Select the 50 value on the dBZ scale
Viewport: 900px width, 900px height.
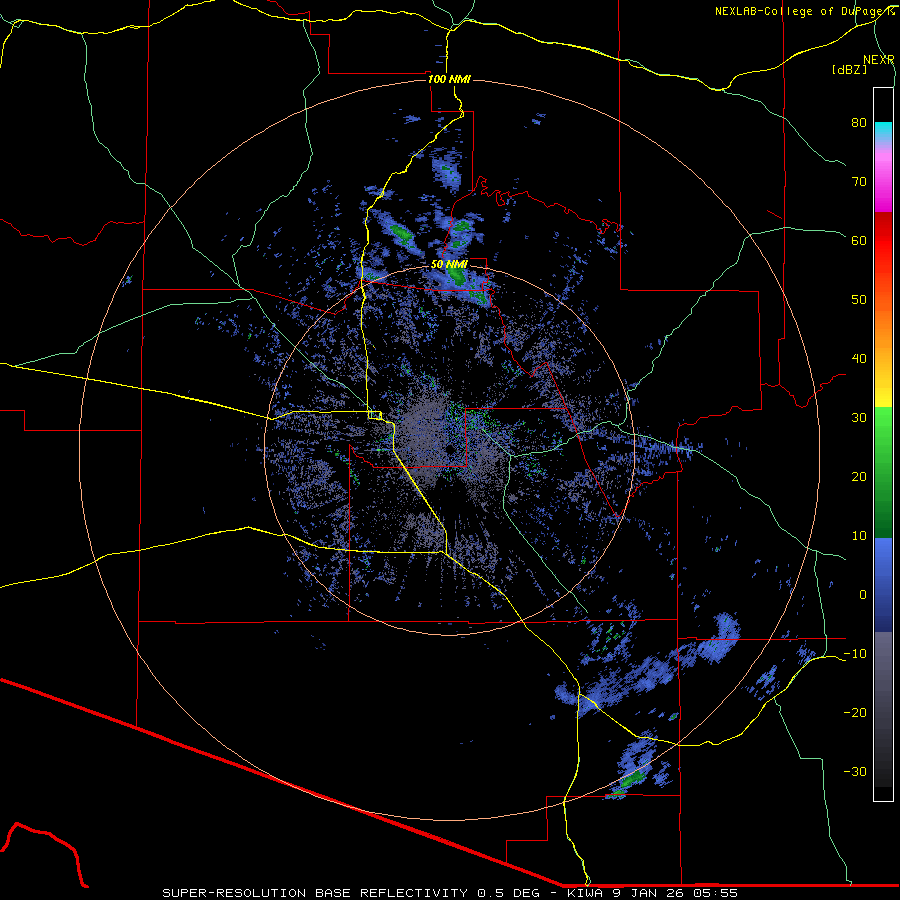tap(859, 300)
